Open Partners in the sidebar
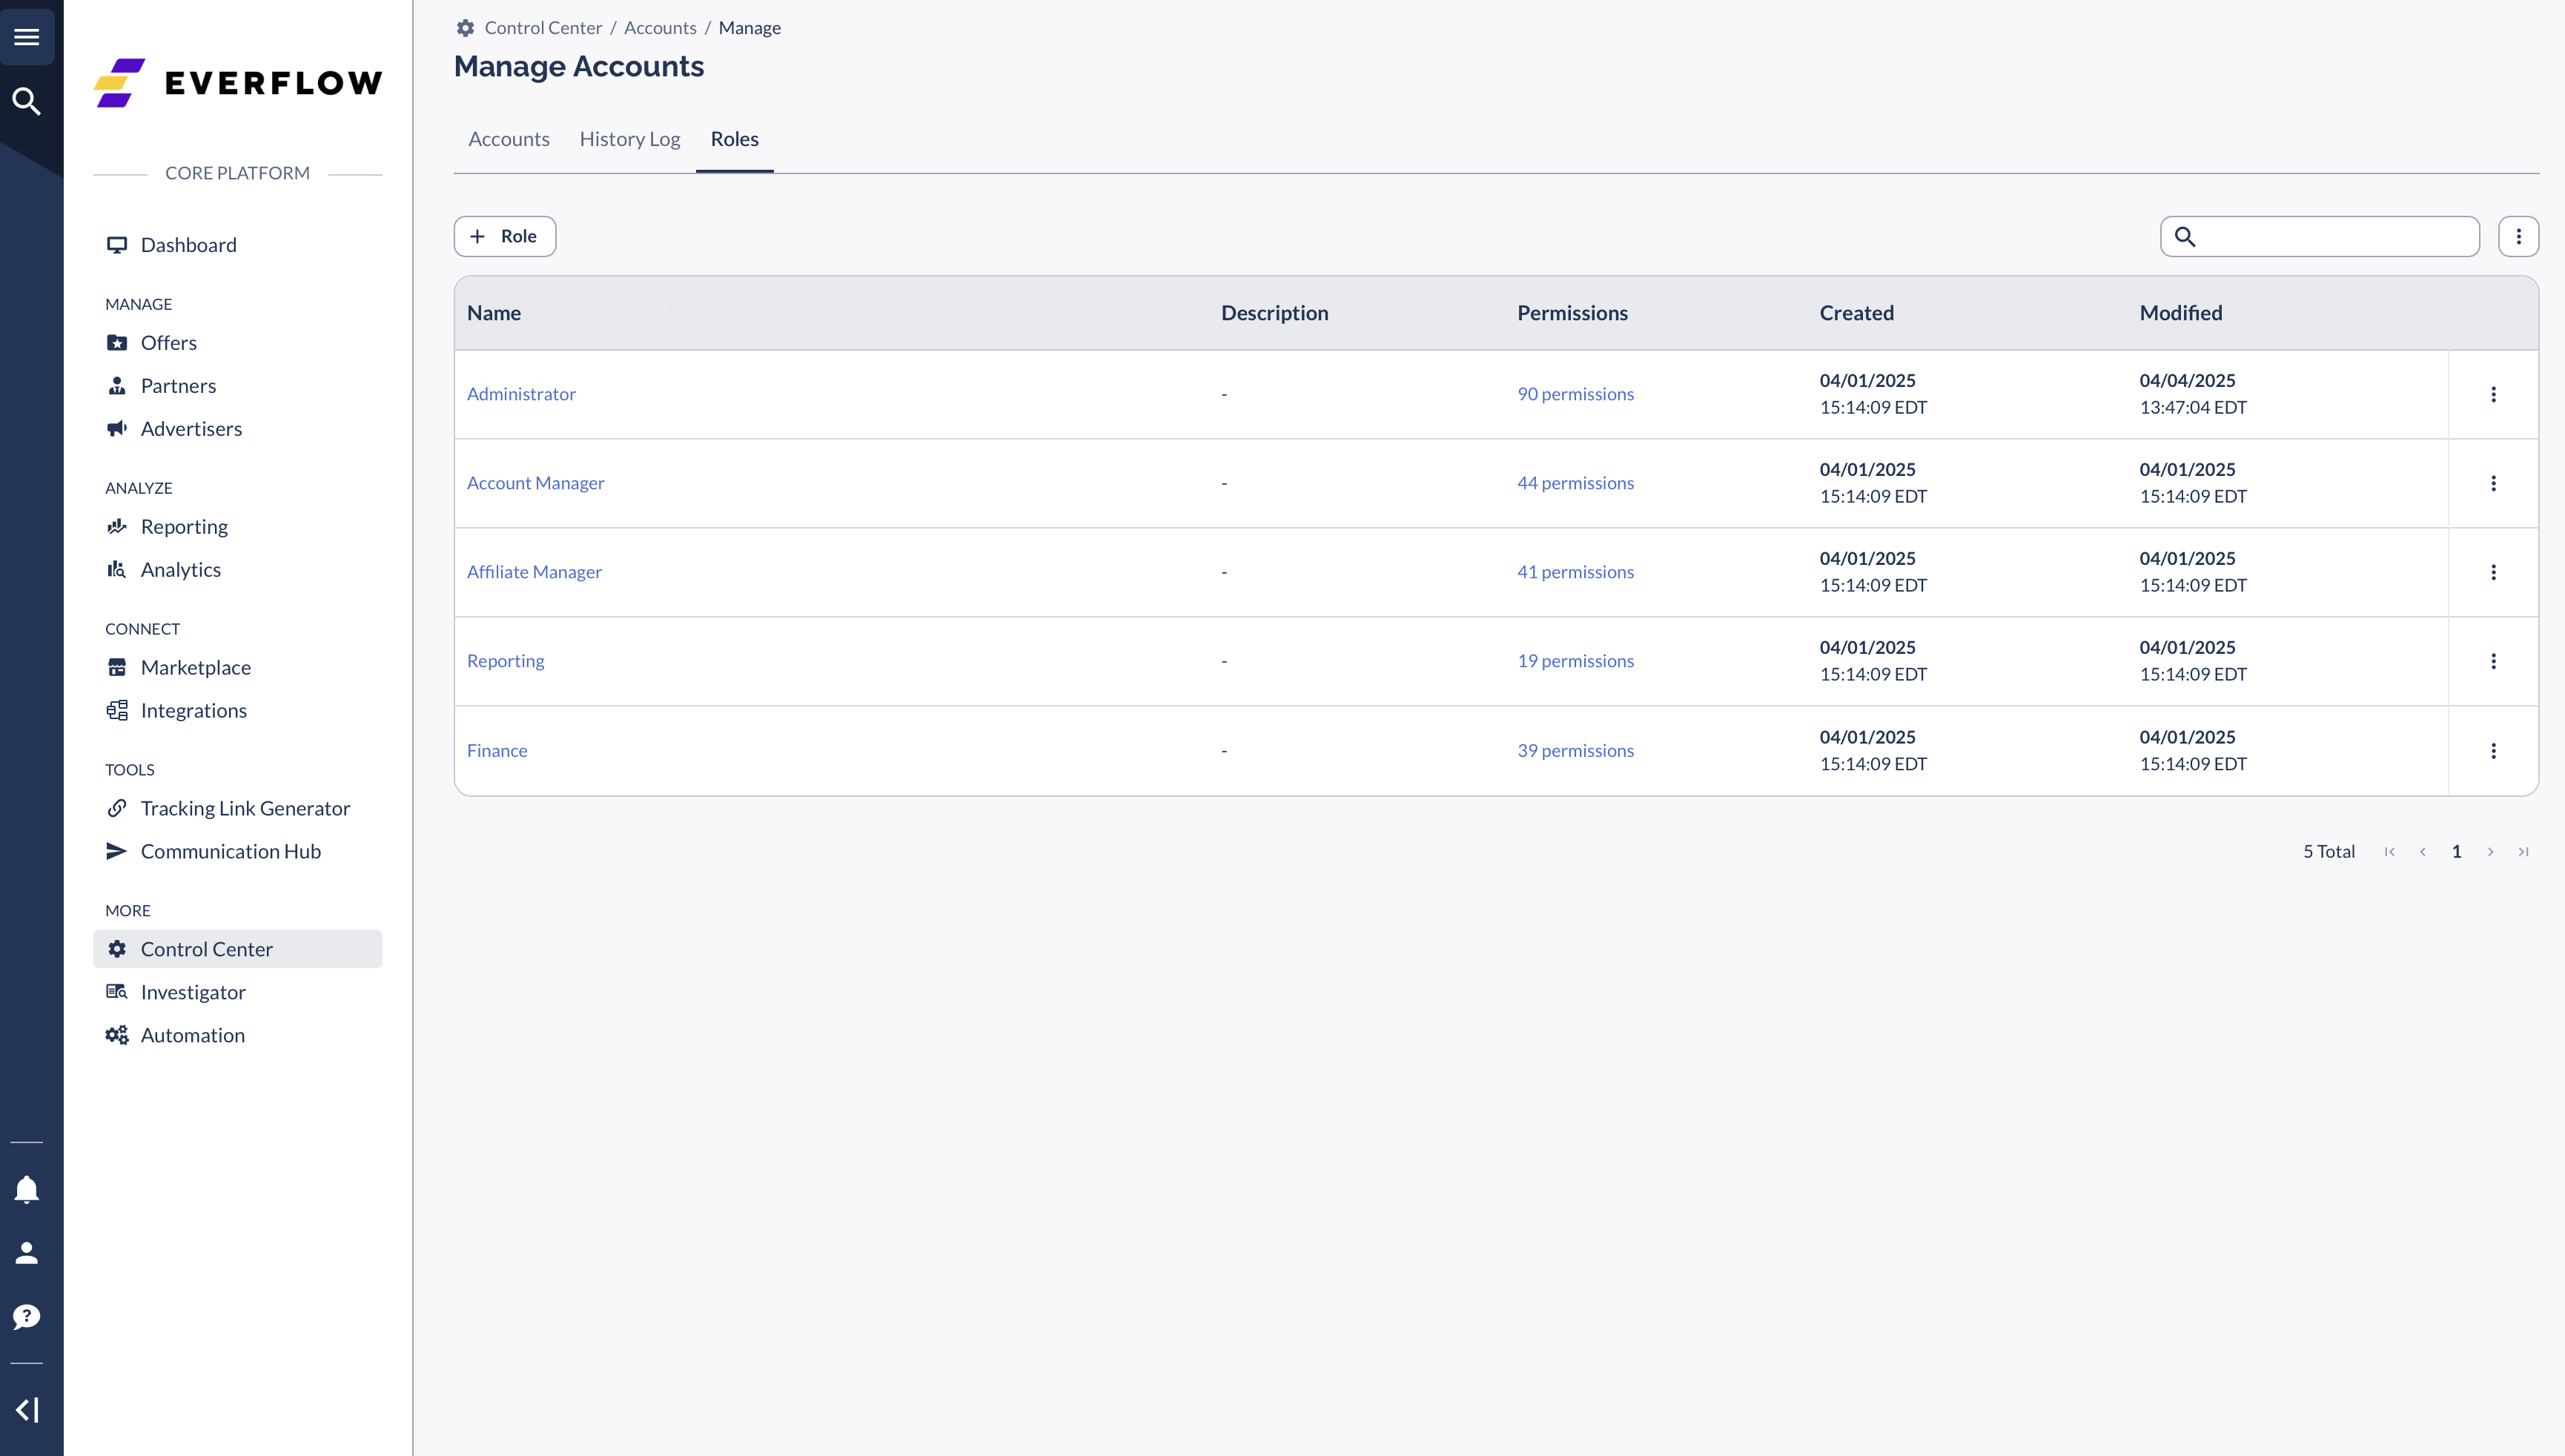 238,386
